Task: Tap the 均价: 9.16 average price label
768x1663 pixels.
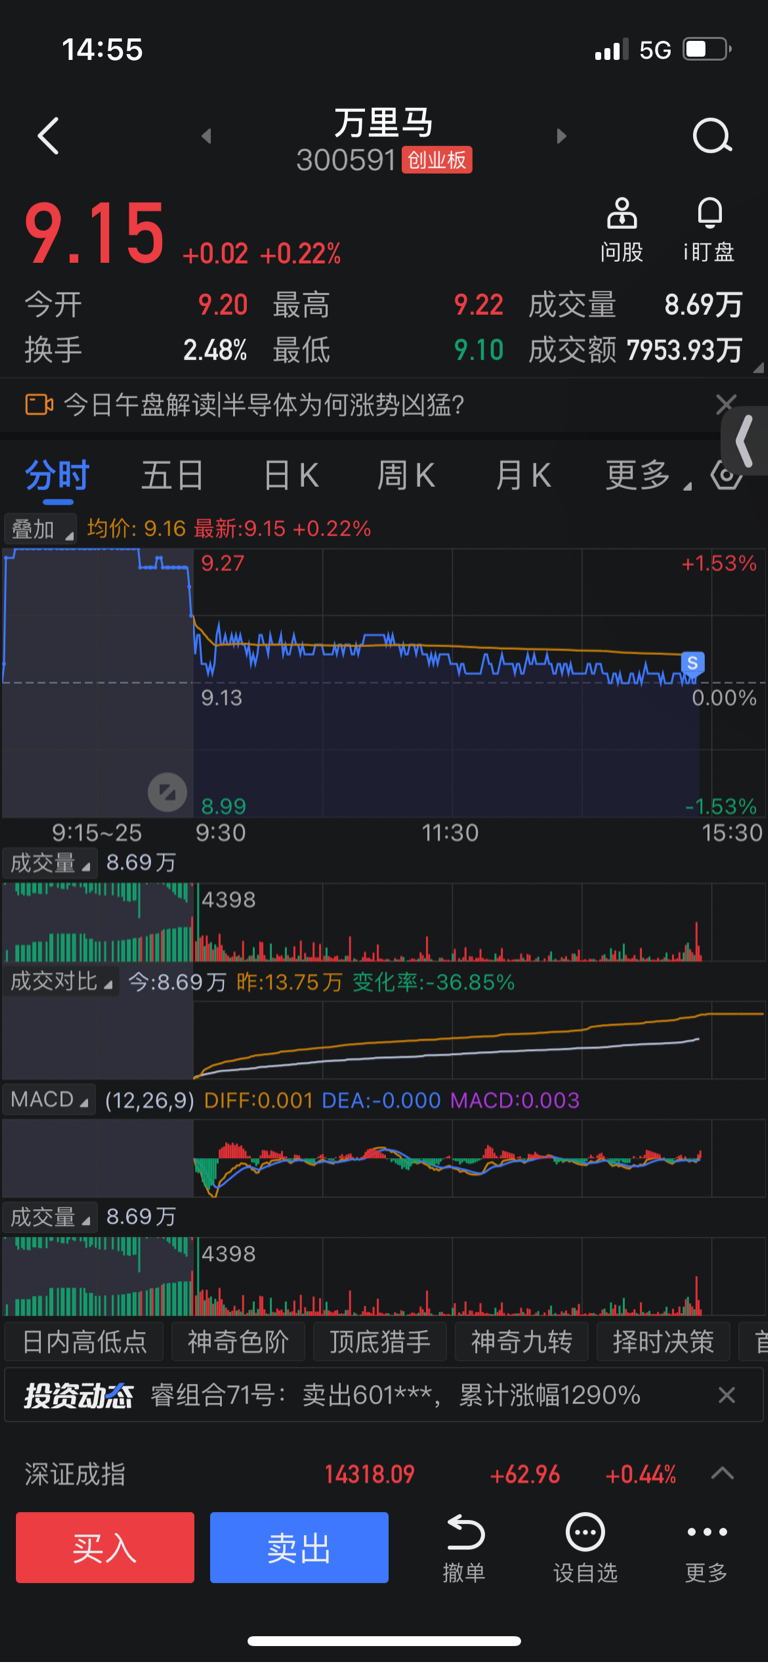Action: click(136, 528)
